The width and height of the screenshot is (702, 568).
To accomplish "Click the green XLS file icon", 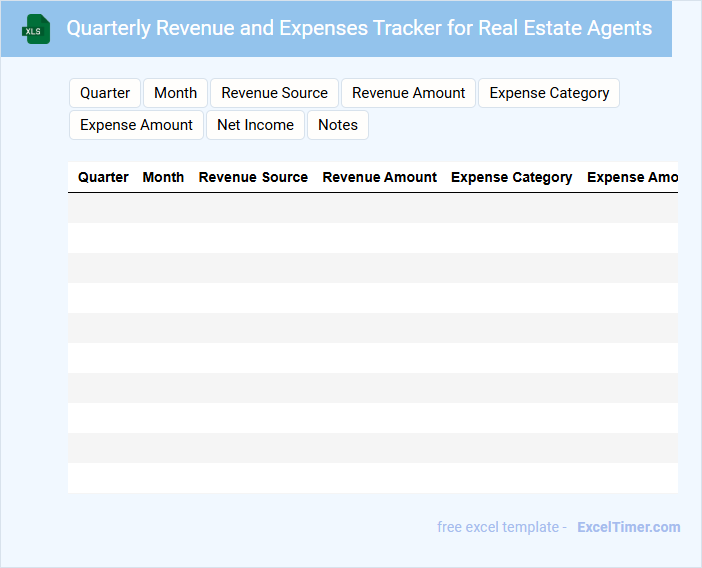I will click(x=35, y=29).
